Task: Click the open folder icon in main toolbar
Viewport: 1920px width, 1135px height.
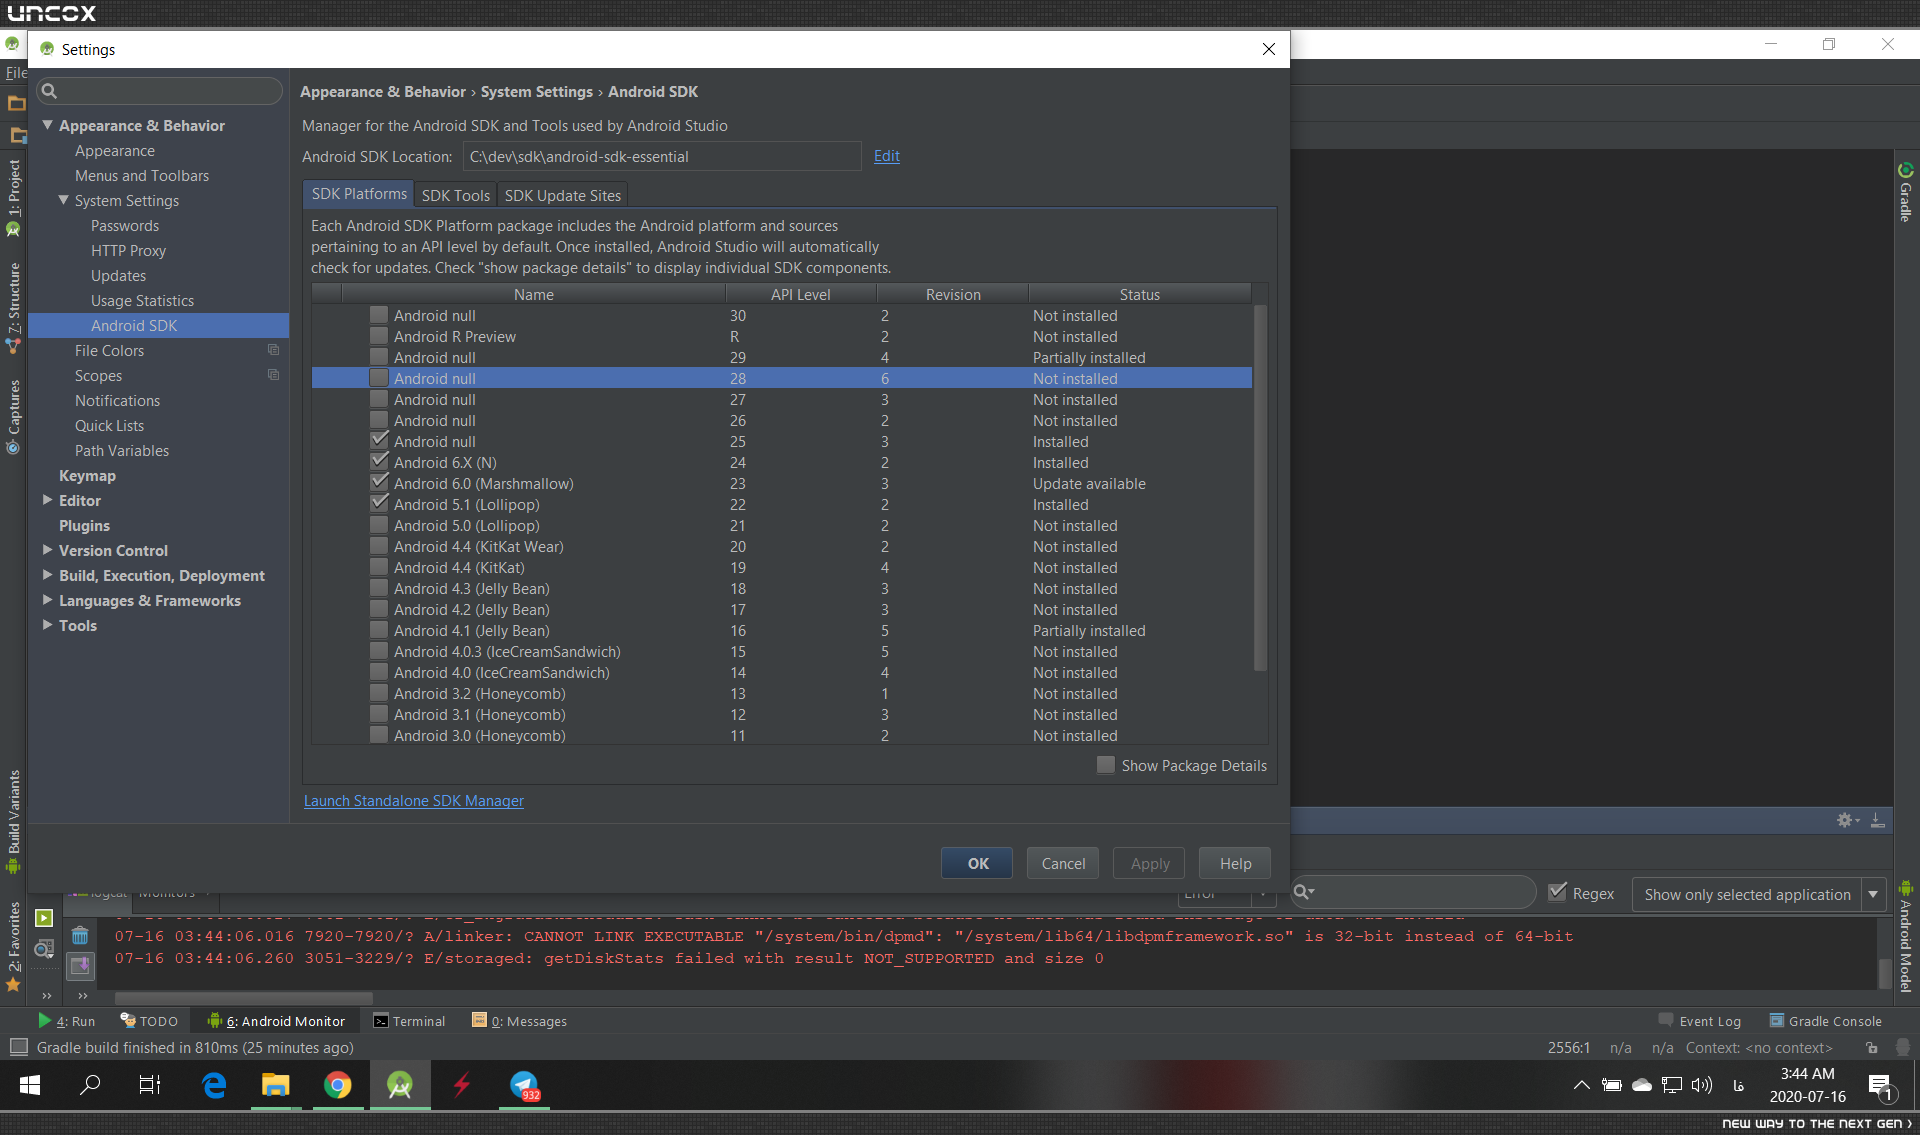Action: tap(16, 103)
